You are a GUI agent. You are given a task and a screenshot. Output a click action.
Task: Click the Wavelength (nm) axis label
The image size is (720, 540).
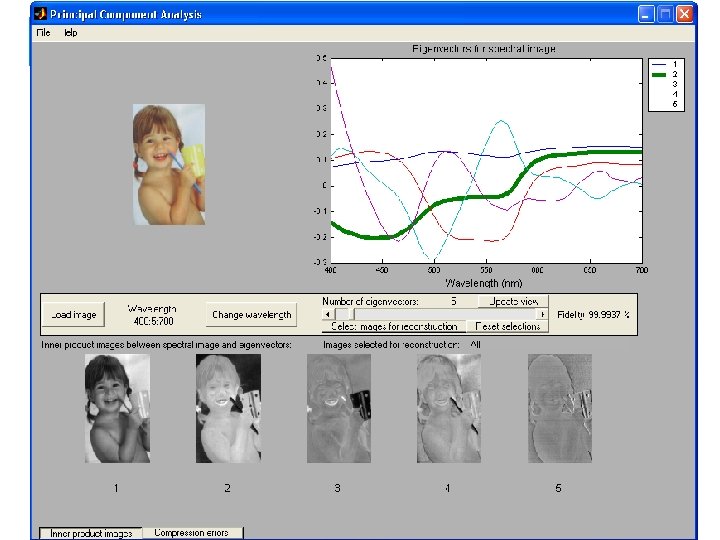coord(484,283)
